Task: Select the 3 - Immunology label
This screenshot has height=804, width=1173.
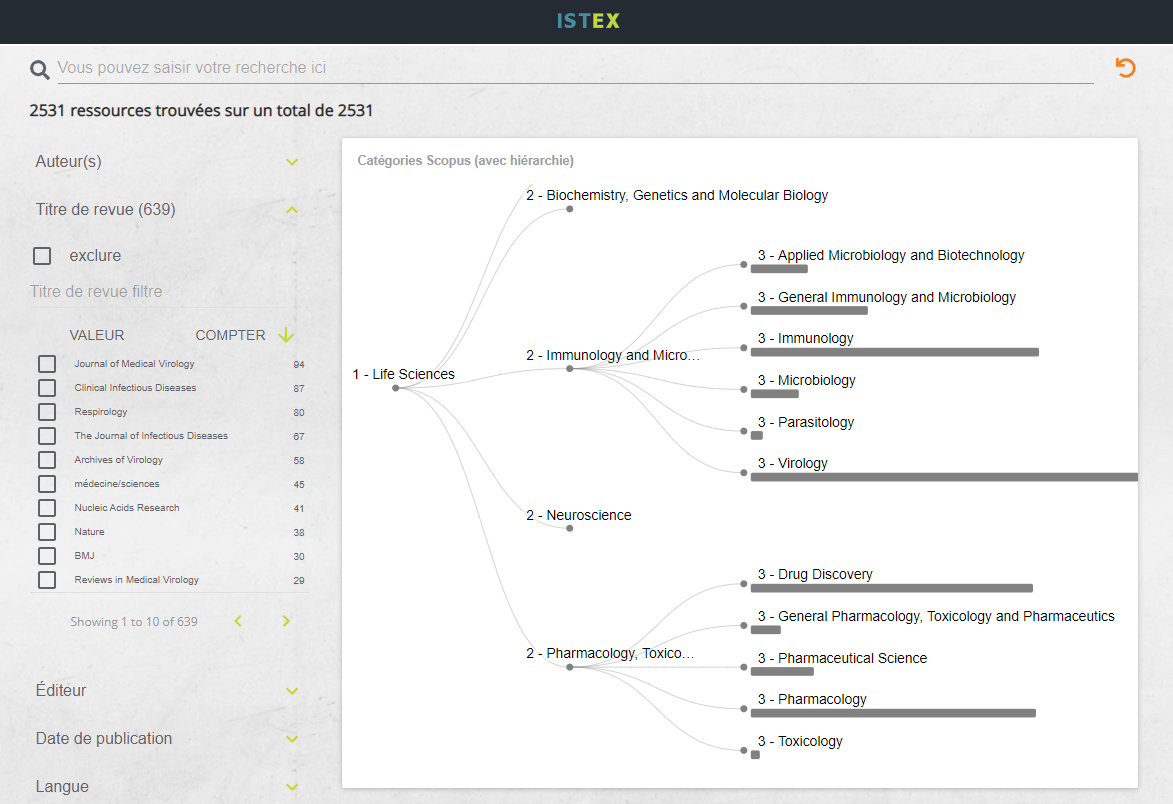Action: [806, 338]
